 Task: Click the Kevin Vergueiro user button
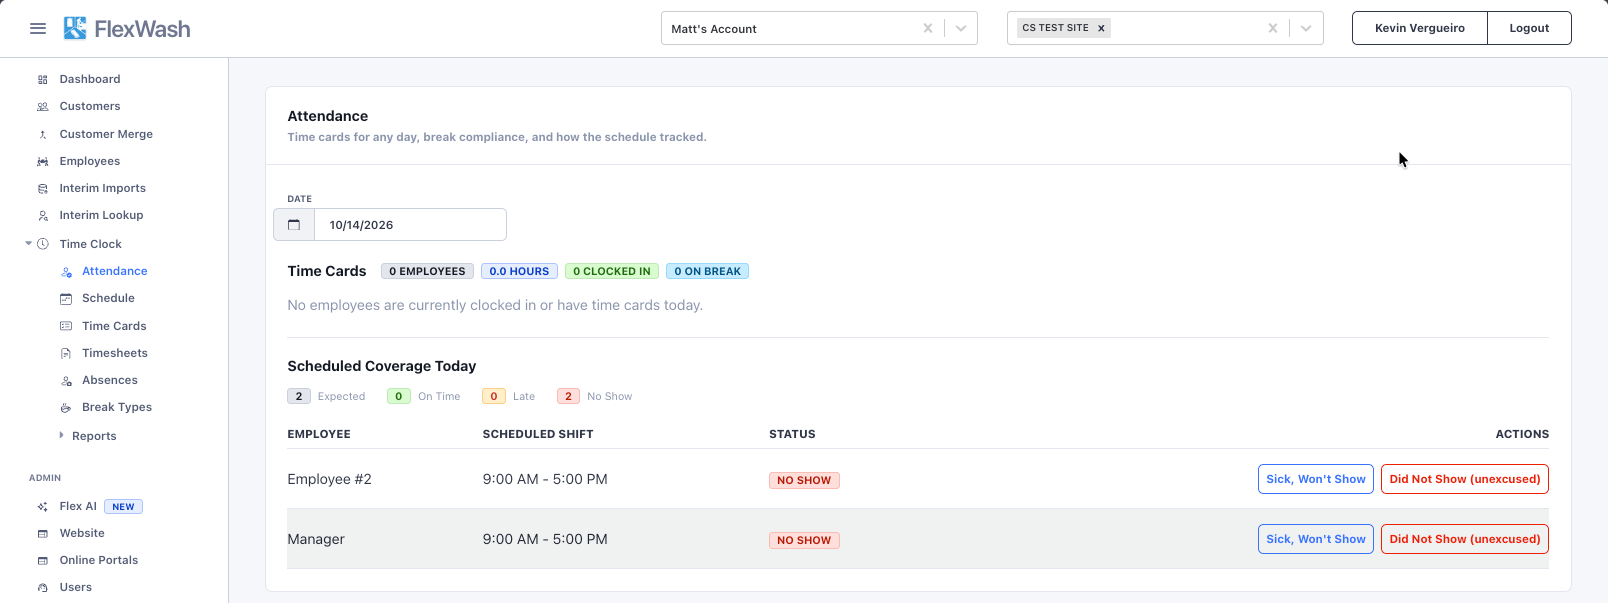[1420, 28]
